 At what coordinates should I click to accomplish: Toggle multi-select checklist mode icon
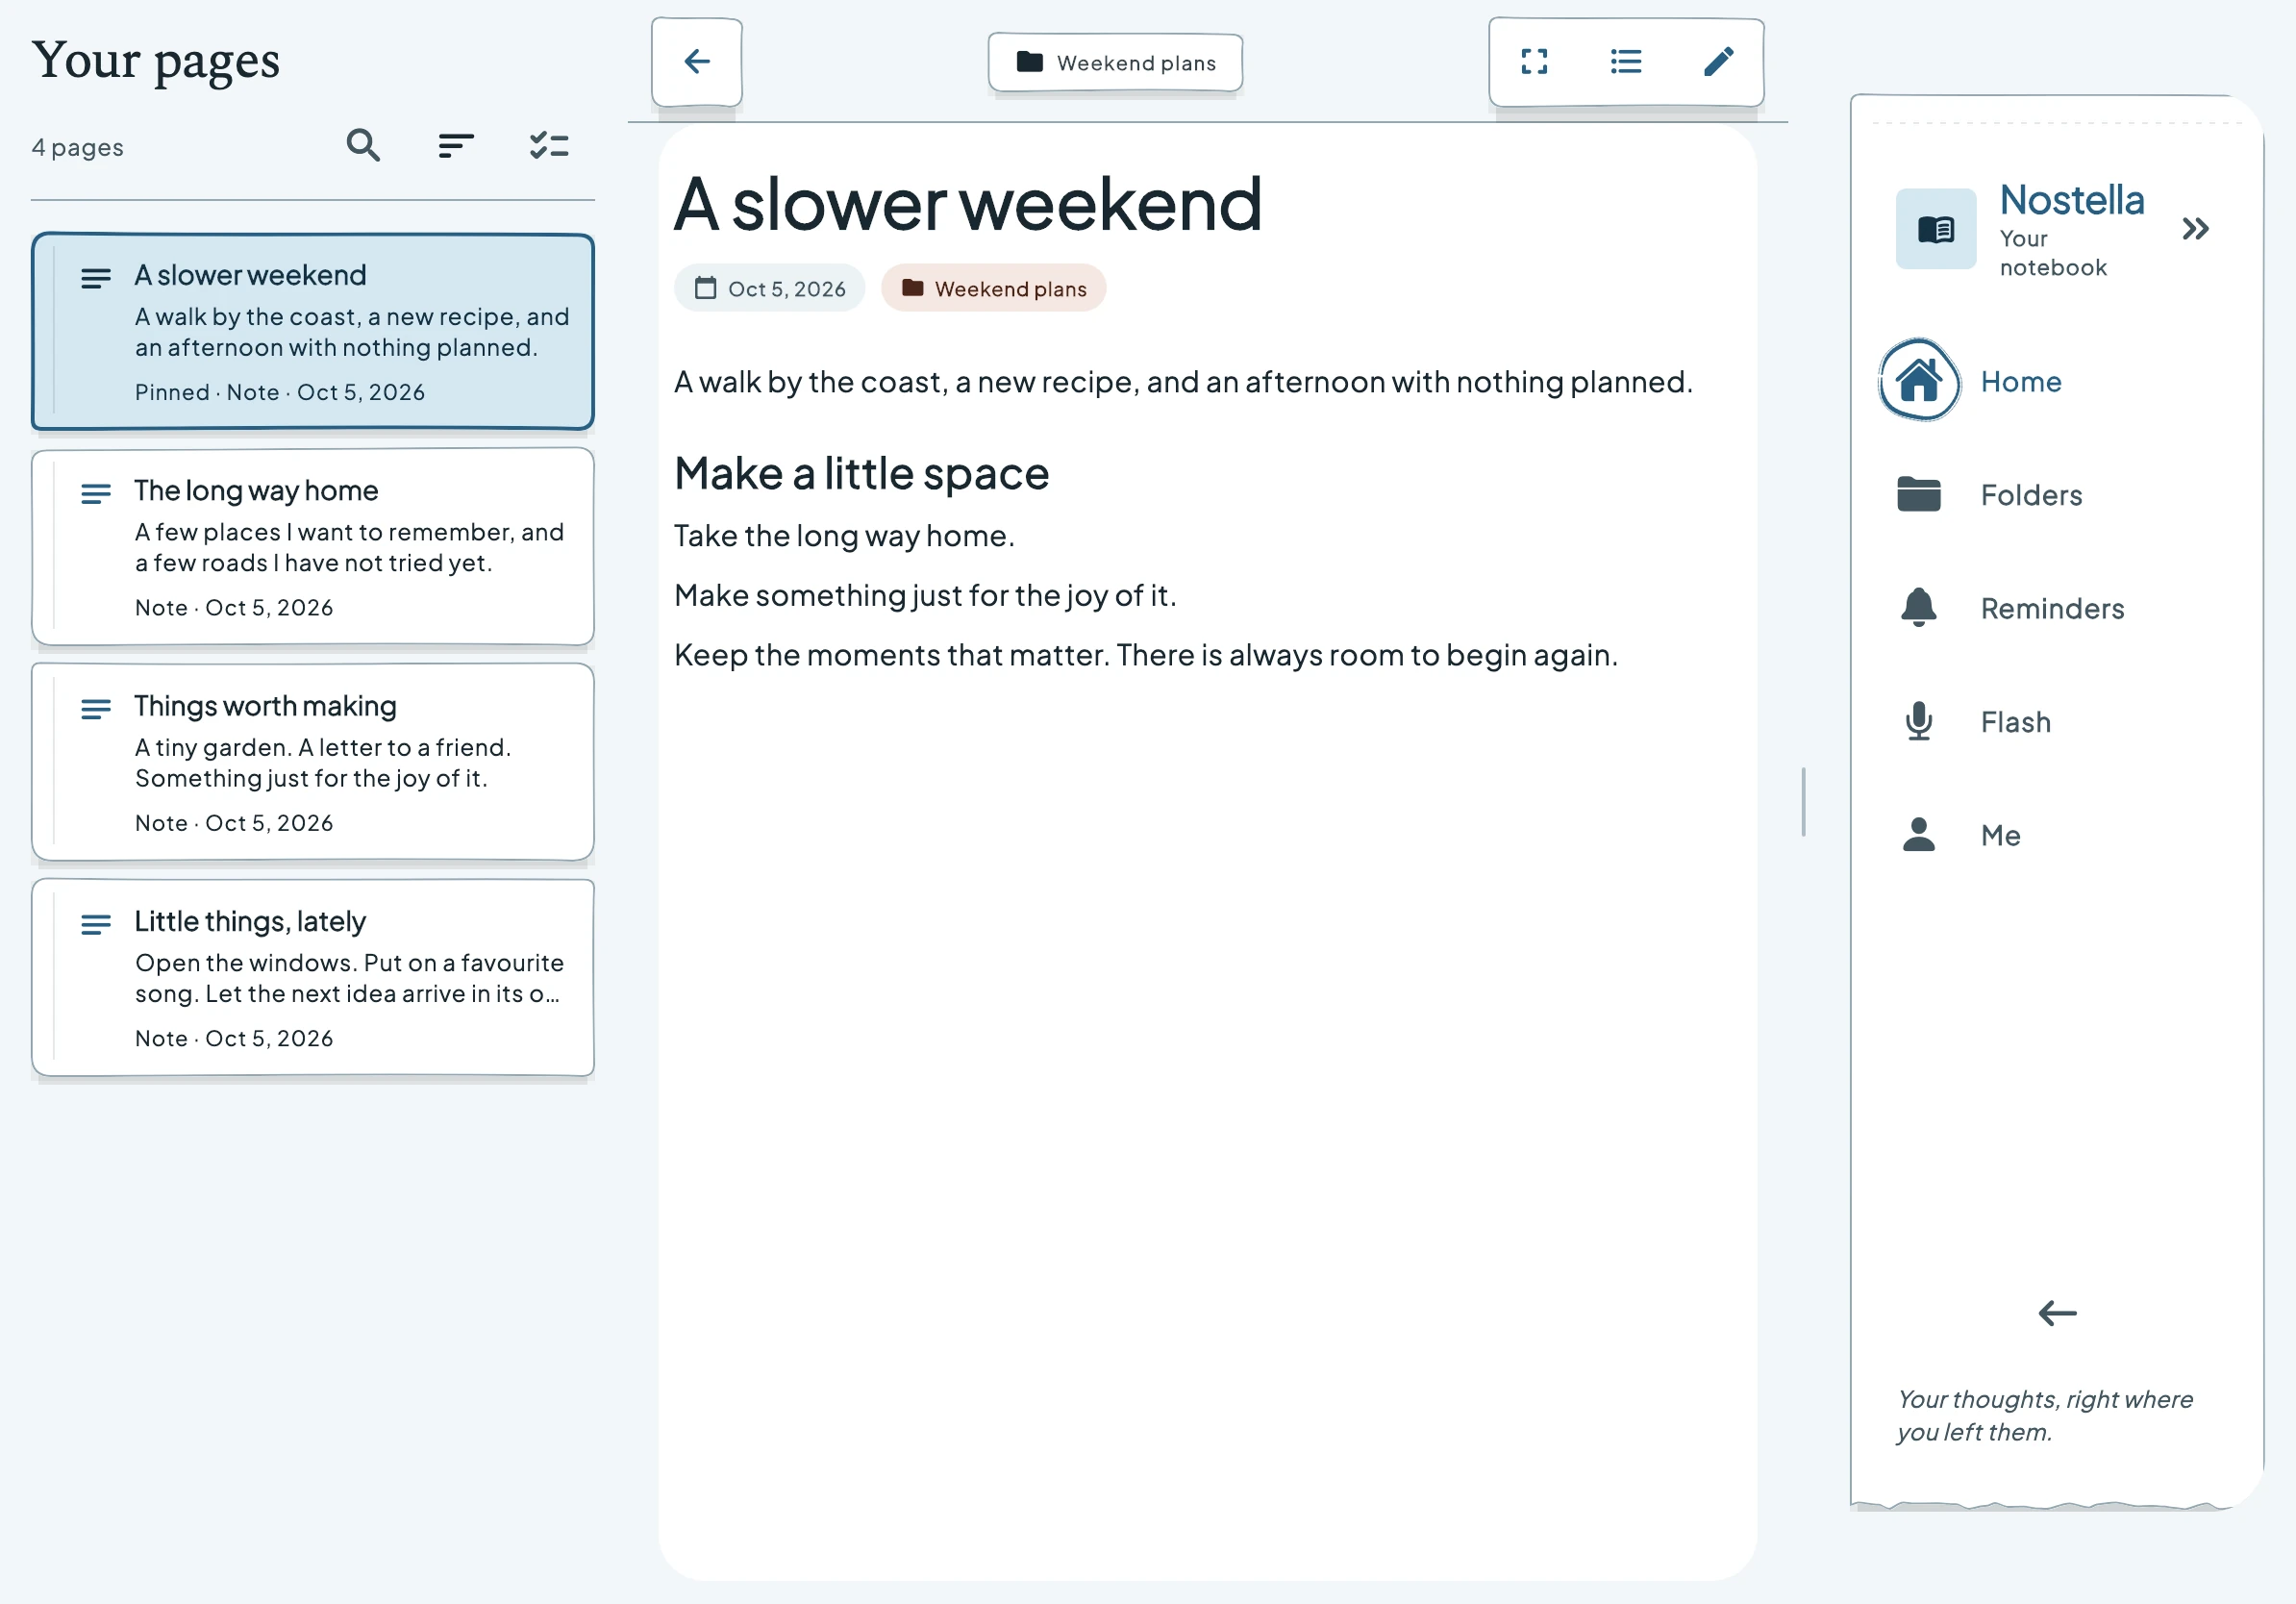[x=549, y=146]
